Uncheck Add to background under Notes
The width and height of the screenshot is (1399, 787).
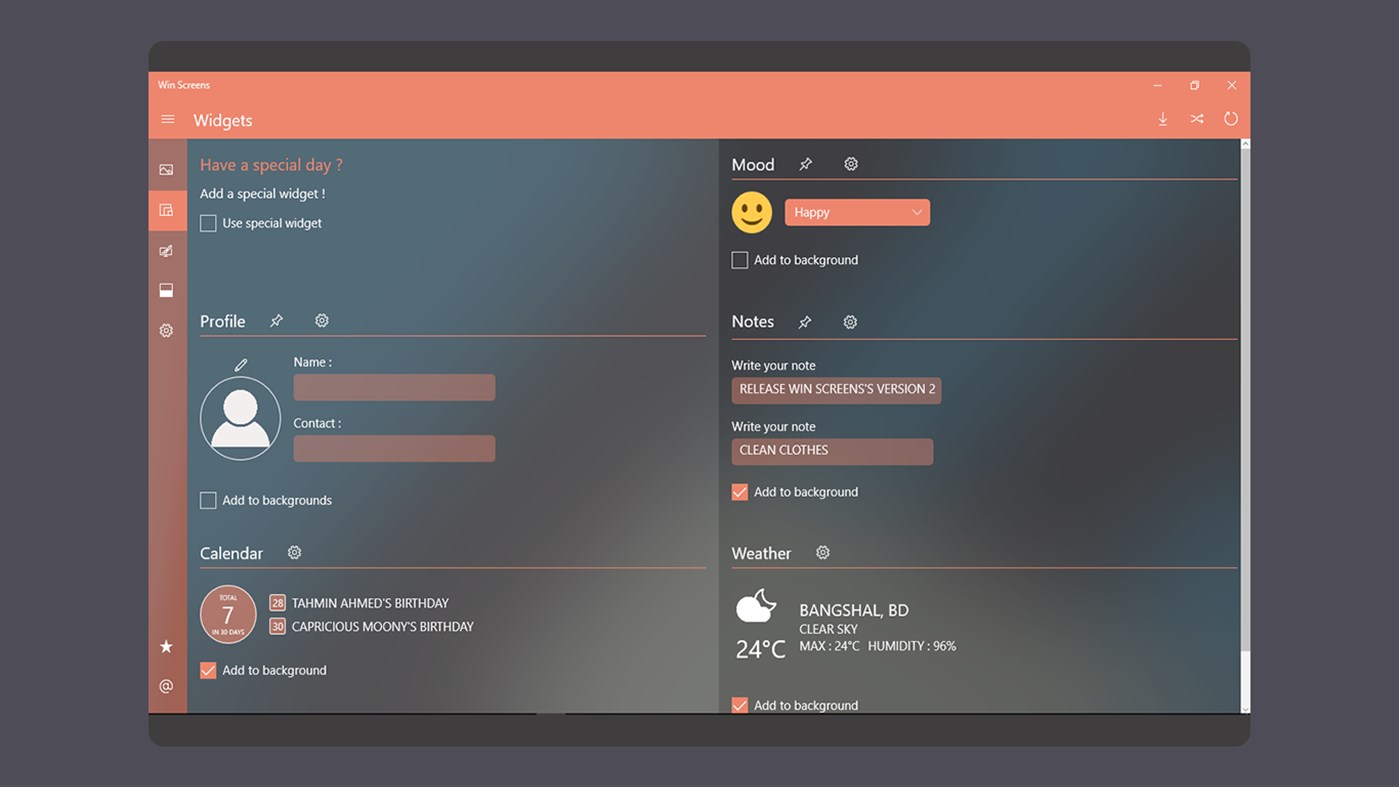pyautogui.click(x=739, y=491)
